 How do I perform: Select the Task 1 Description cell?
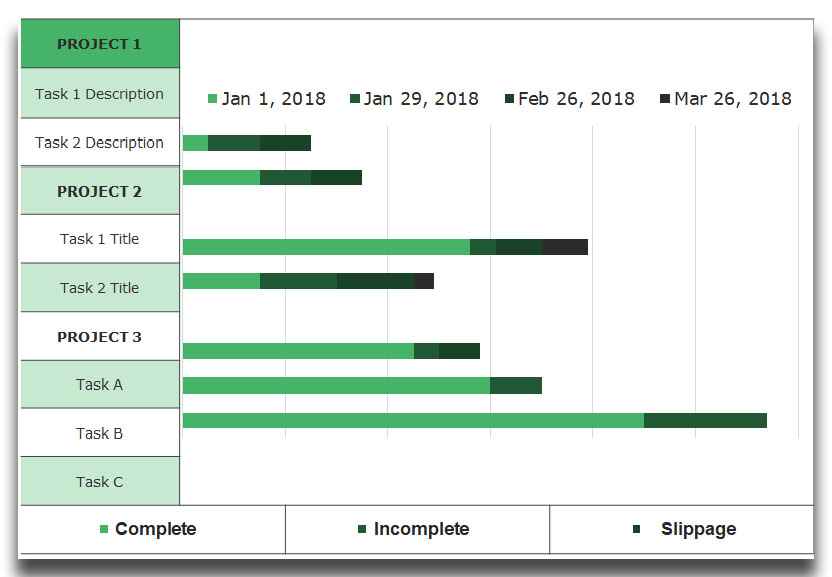tap(99, 94)
